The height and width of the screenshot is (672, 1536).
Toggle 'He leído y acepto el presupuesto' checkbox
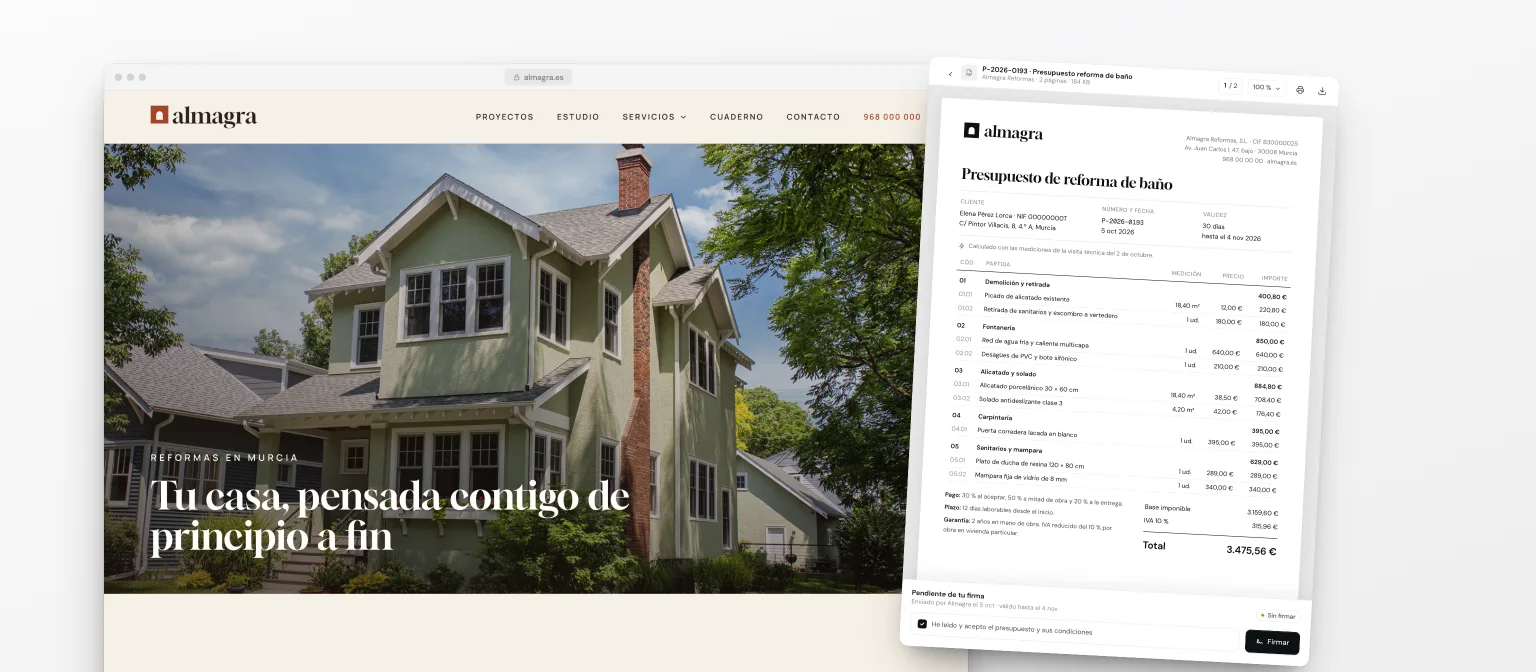tap(922, 623)
